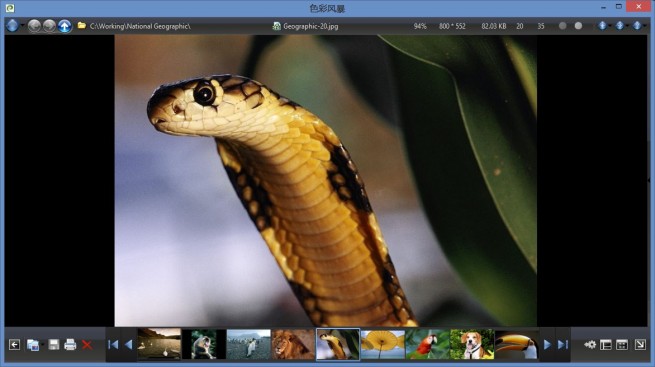Click the diagonal arrow fullscreen icon
Viewport: 655px width, 367px height.
click(x=640, y=344)
